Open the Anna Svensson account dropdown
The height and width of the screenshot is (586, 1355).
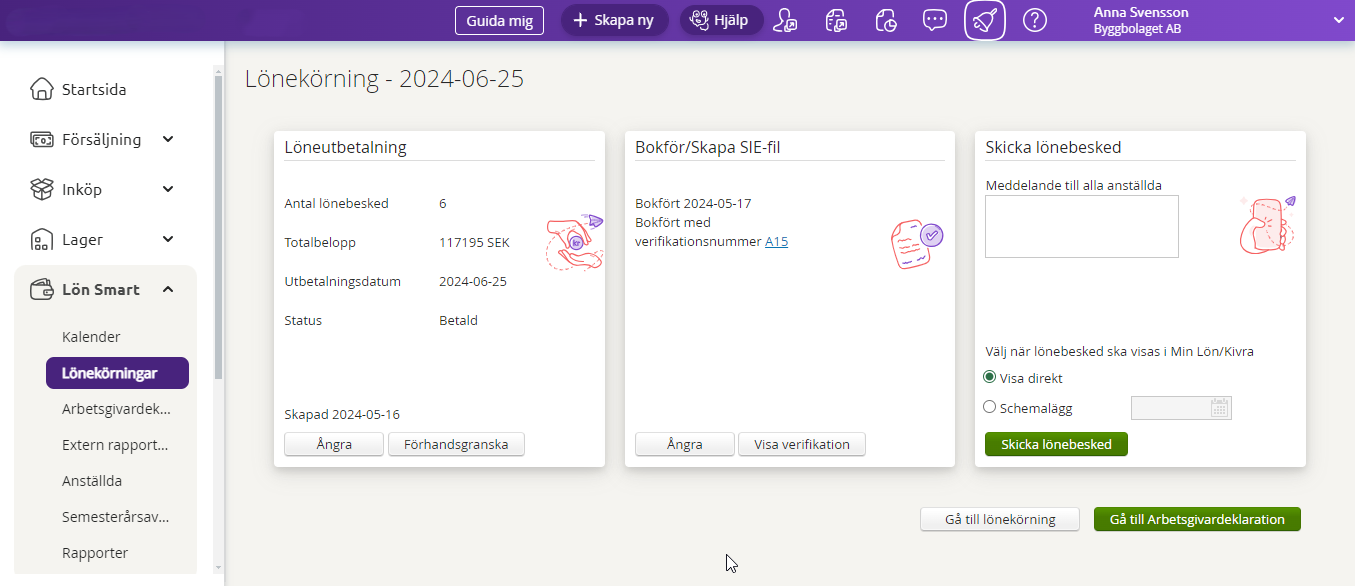(x=1338, y=20)
